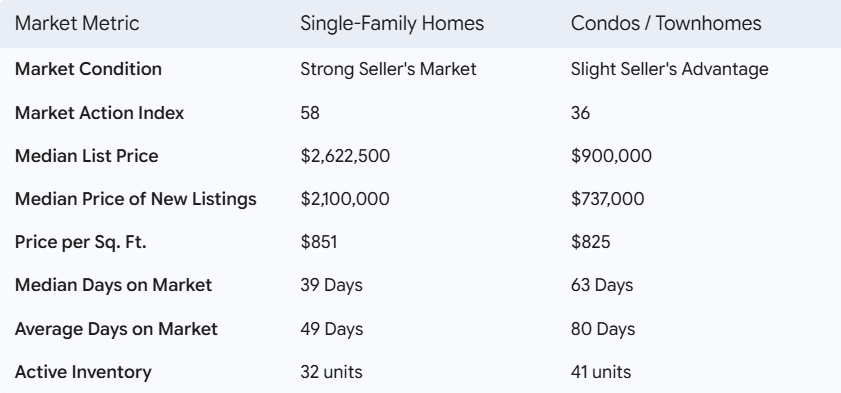Select the 63 Days median value

pos(602,285)
